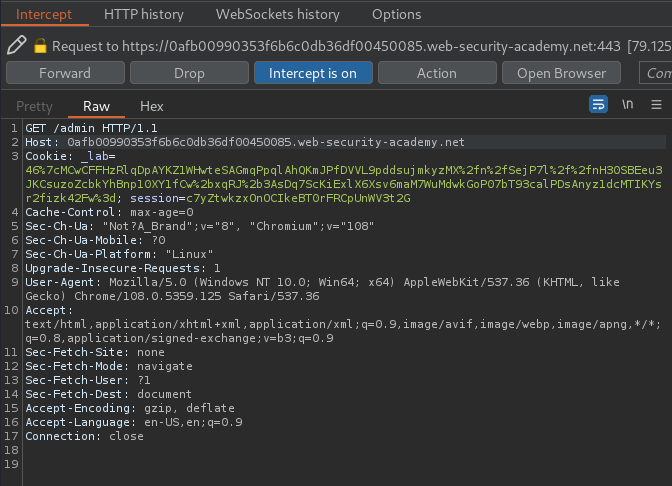Toggle the \n non-printable characters button

click(x=627, y=104)
